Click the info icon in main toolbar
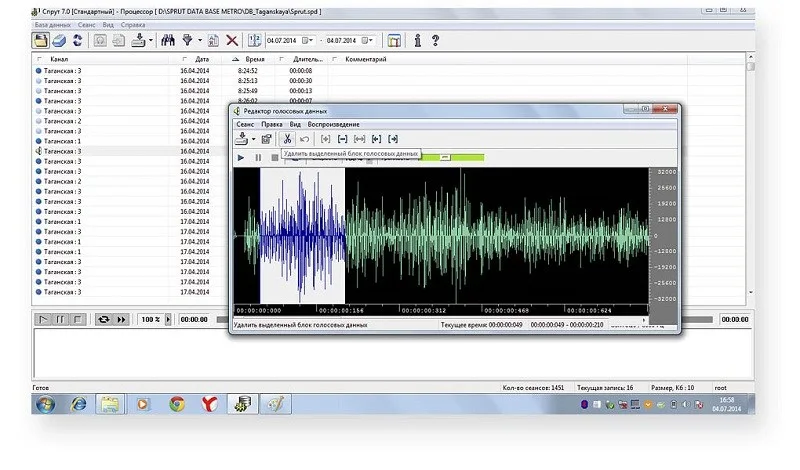800x470 pixels. (417, 41)
